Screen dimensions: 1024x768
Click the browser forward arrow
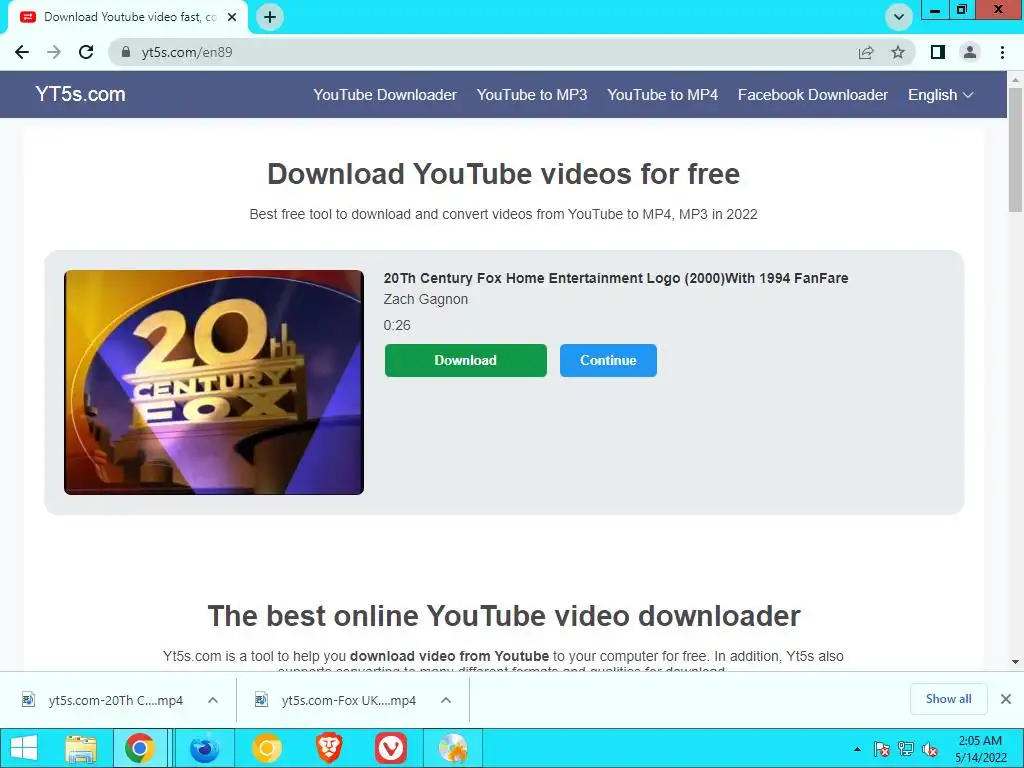pyautogui.click(x=54, y=52)
